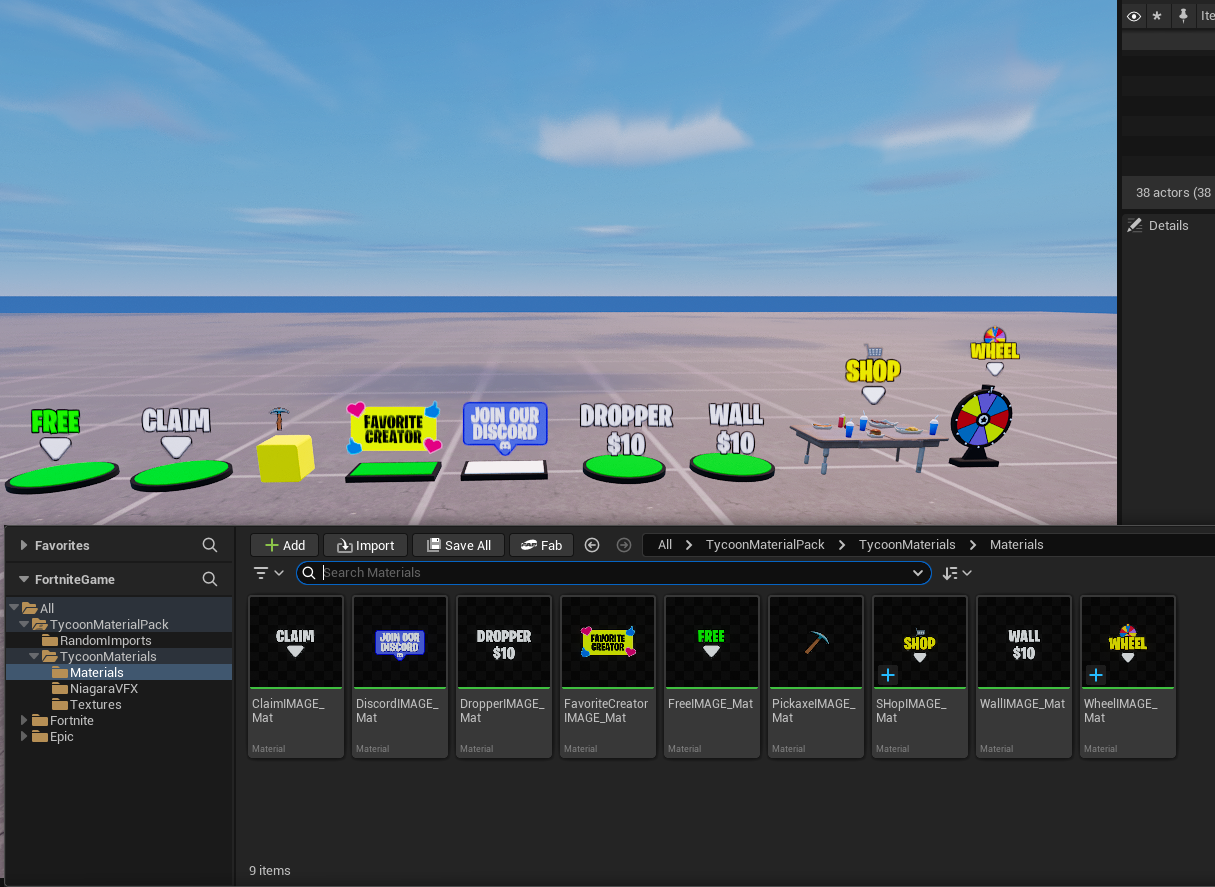The width and height of the screenshot is (1215, 887).
Task: Toggle Outliner visibility eye column
Action: [1134, 16]
